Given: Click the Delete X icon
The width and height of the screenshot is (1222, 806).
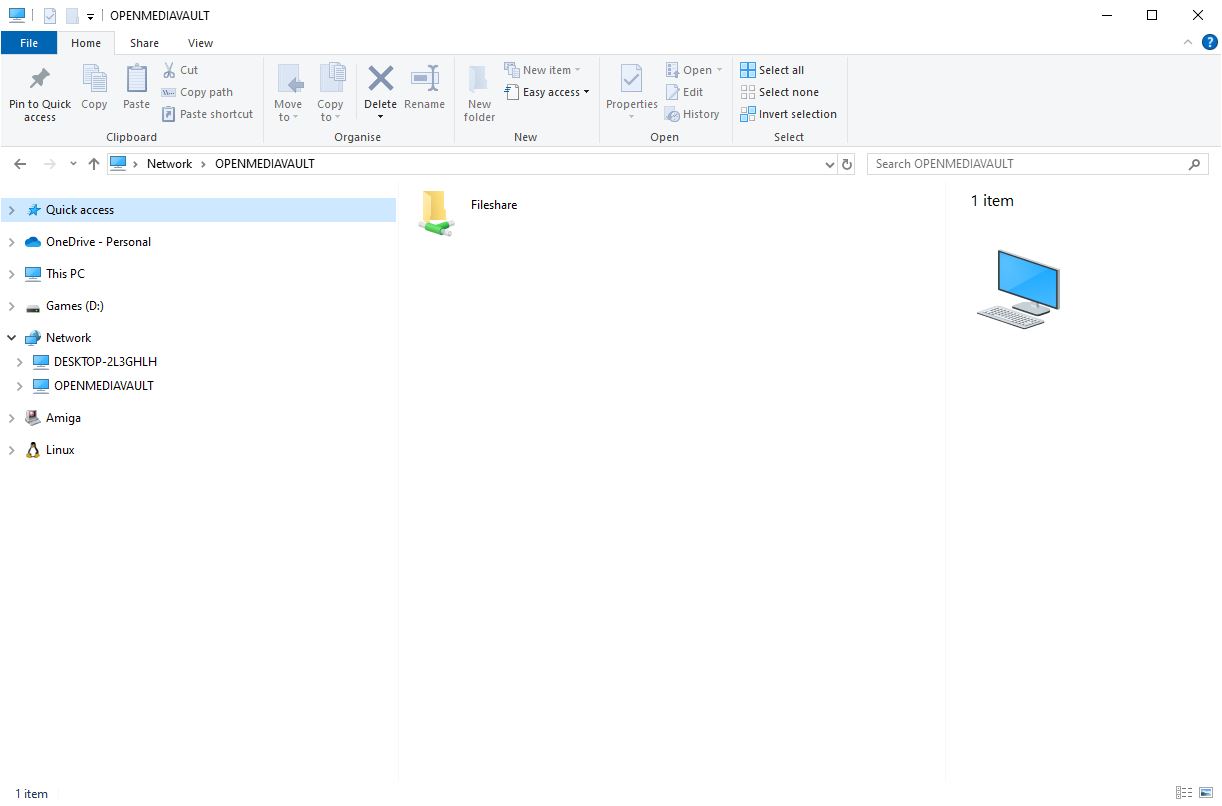Looking at the screenshot, I should pyautogui.click(x=380, y=78).
